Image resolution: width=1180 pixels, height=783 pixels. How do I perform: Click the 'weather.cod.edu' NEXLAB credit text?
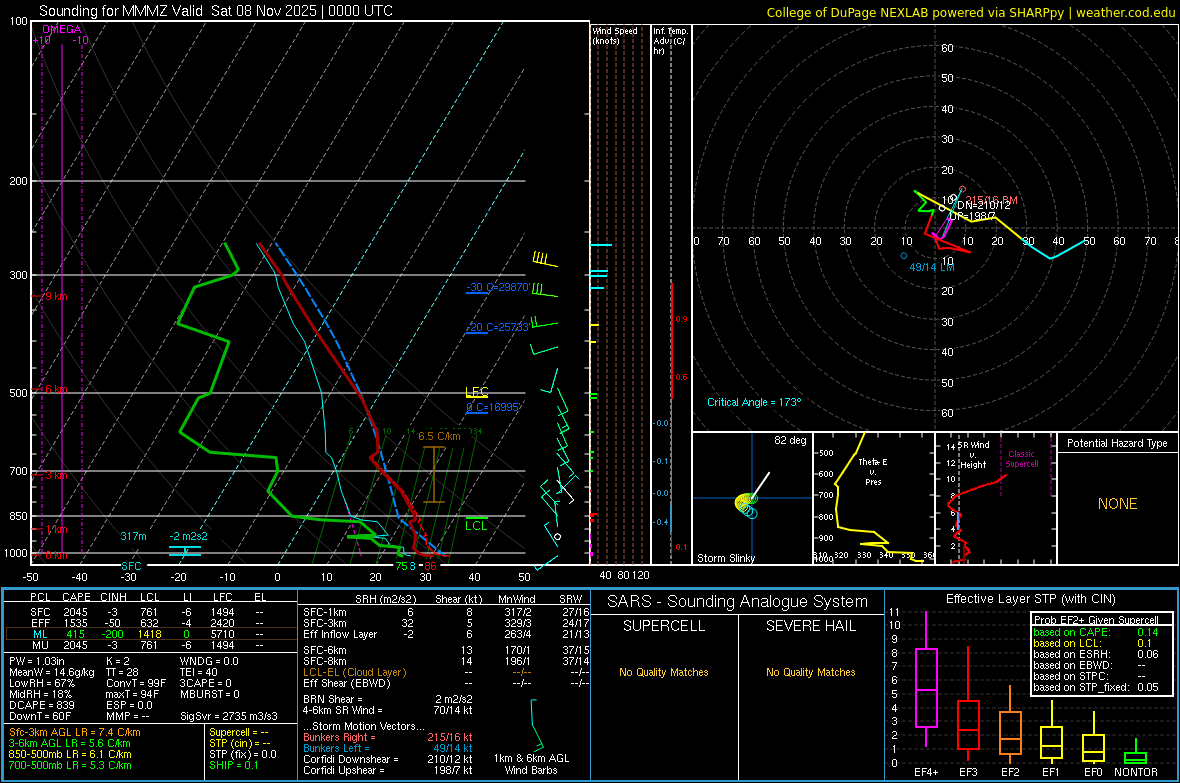point(1125,12)
